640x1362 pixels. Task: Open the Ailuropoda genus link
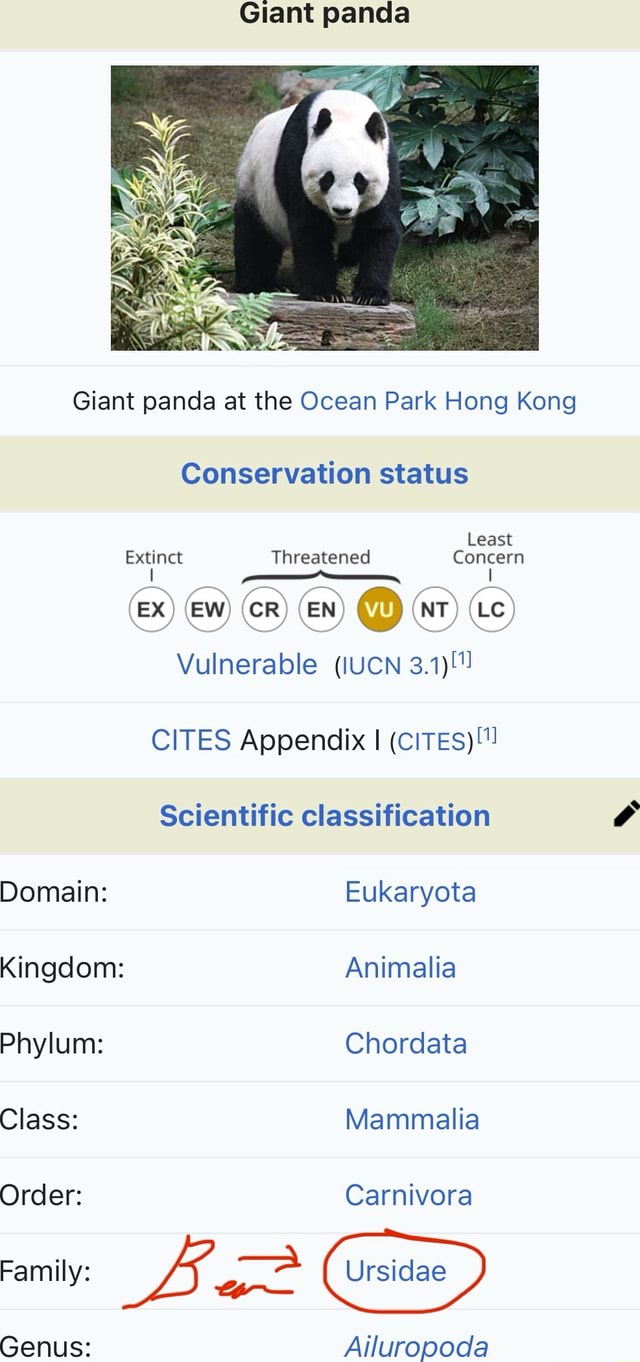point(416,1347)
